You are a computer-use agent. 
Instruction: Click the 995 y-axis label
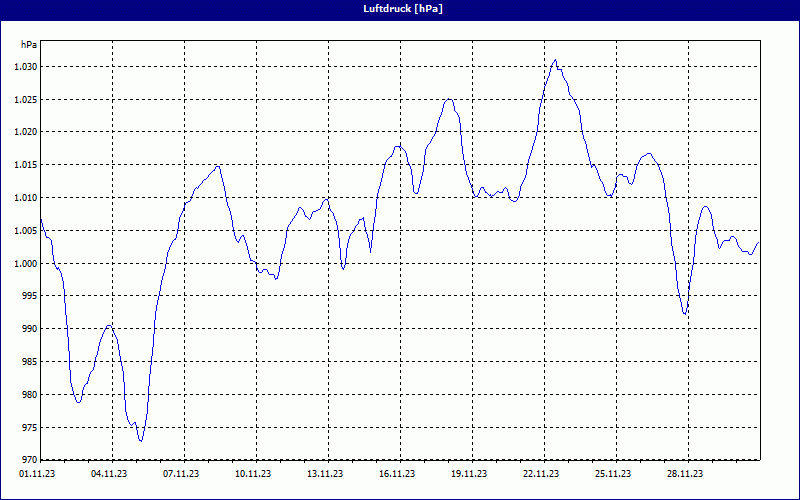point(30,296)
